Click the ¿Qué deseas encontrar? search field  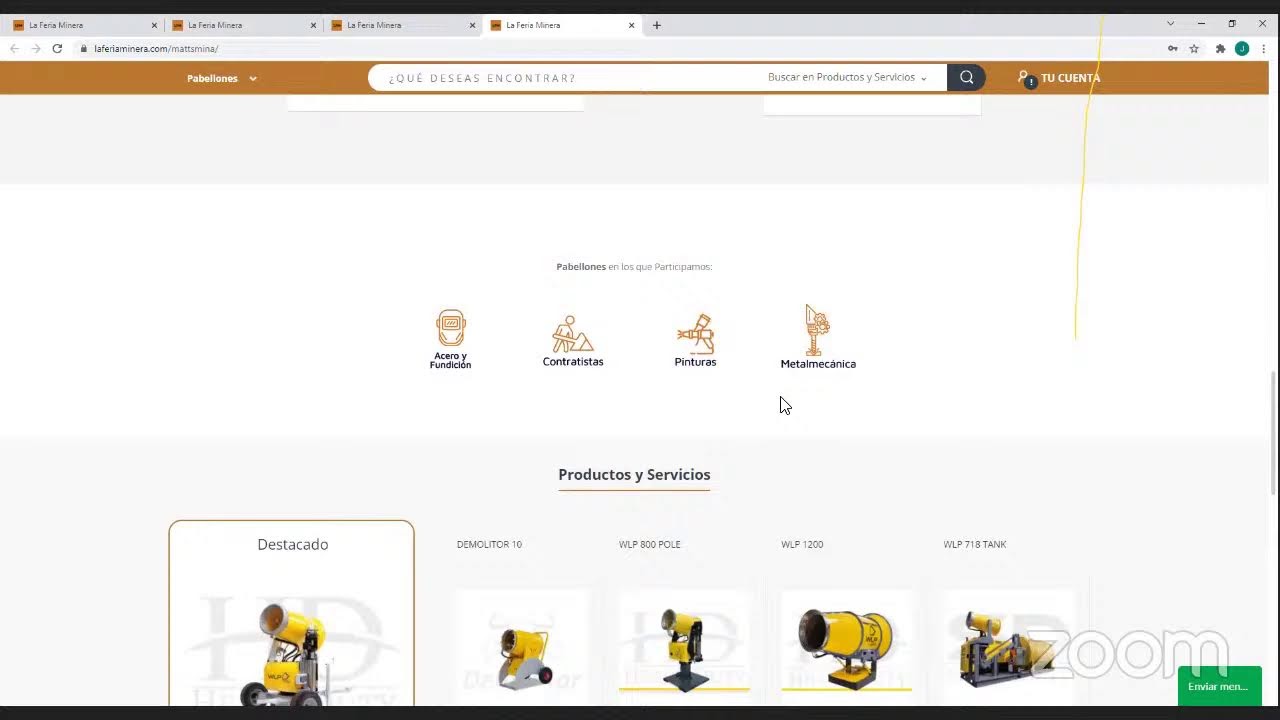click(570, 78)
